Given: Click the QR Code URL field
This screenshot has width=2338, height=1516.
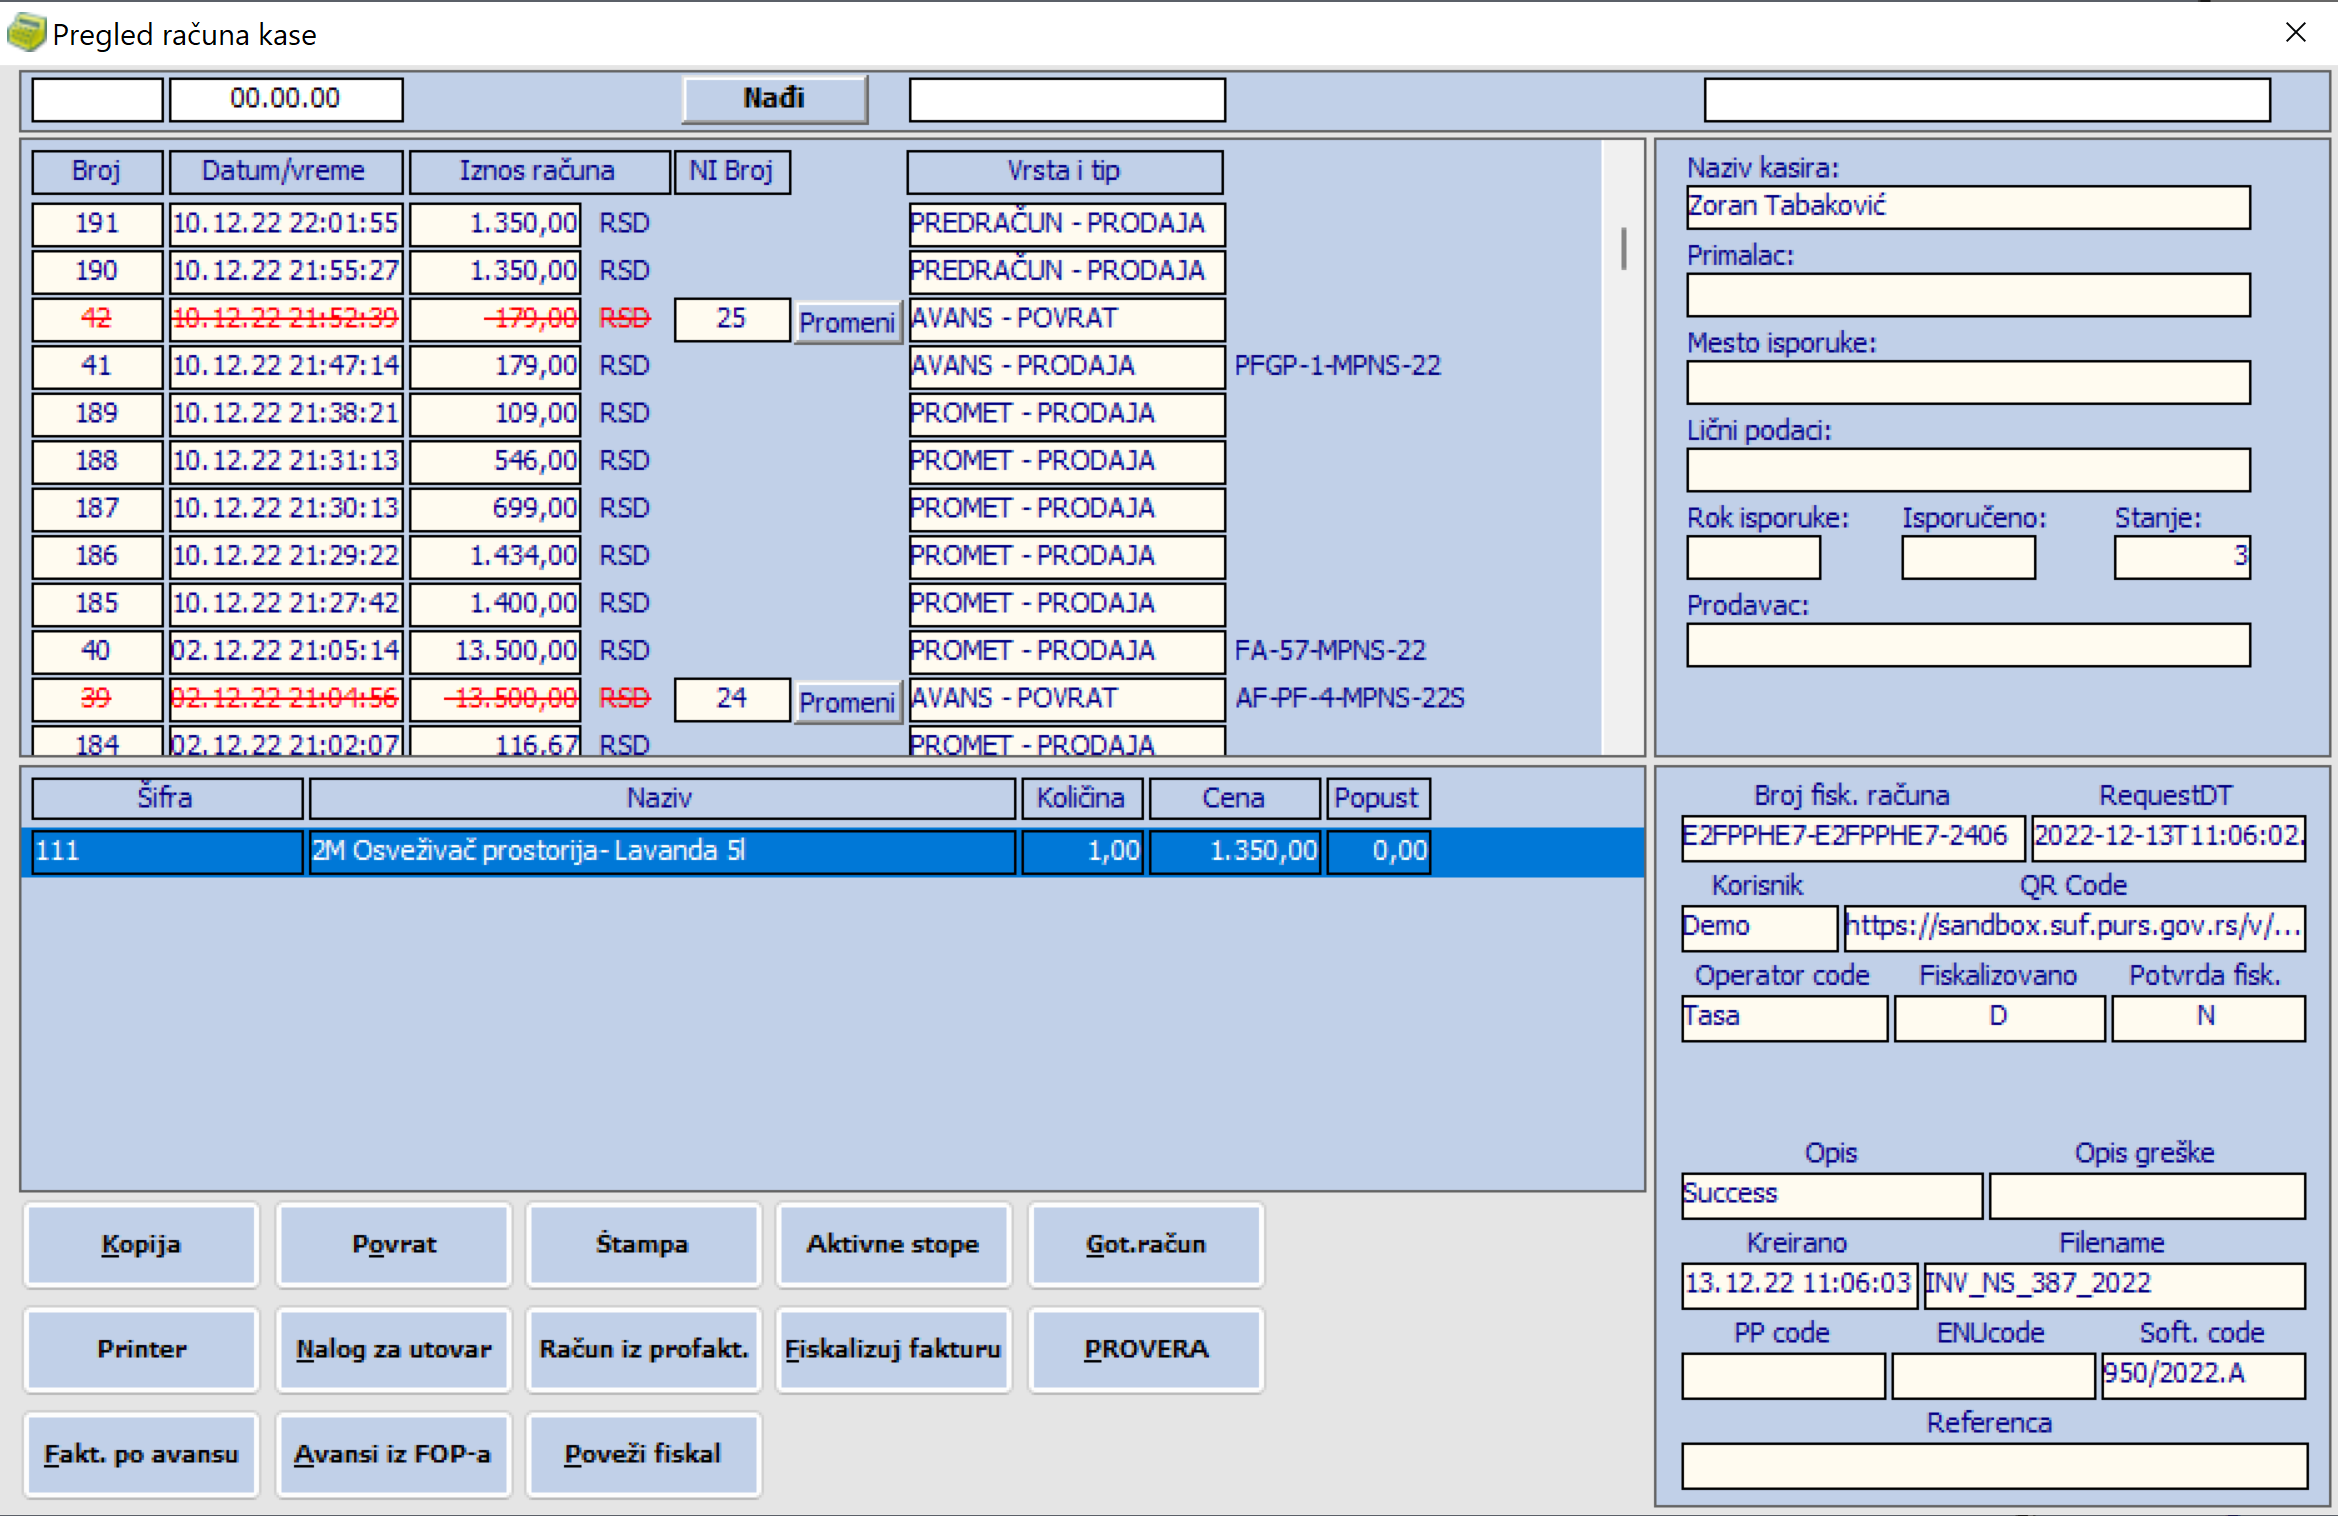Looking at the screenshot, I should pyautogui.click(x=2075, y=927).
